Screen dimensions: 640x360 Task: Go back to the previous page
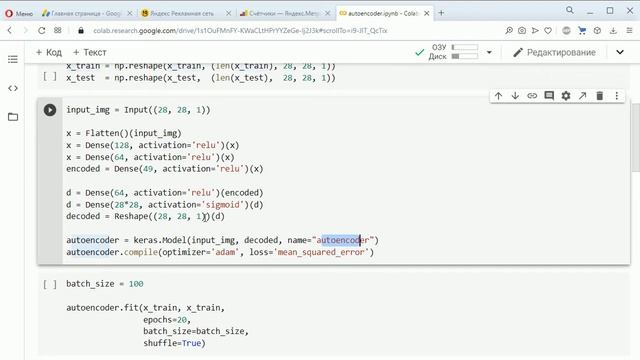(10, 31)
